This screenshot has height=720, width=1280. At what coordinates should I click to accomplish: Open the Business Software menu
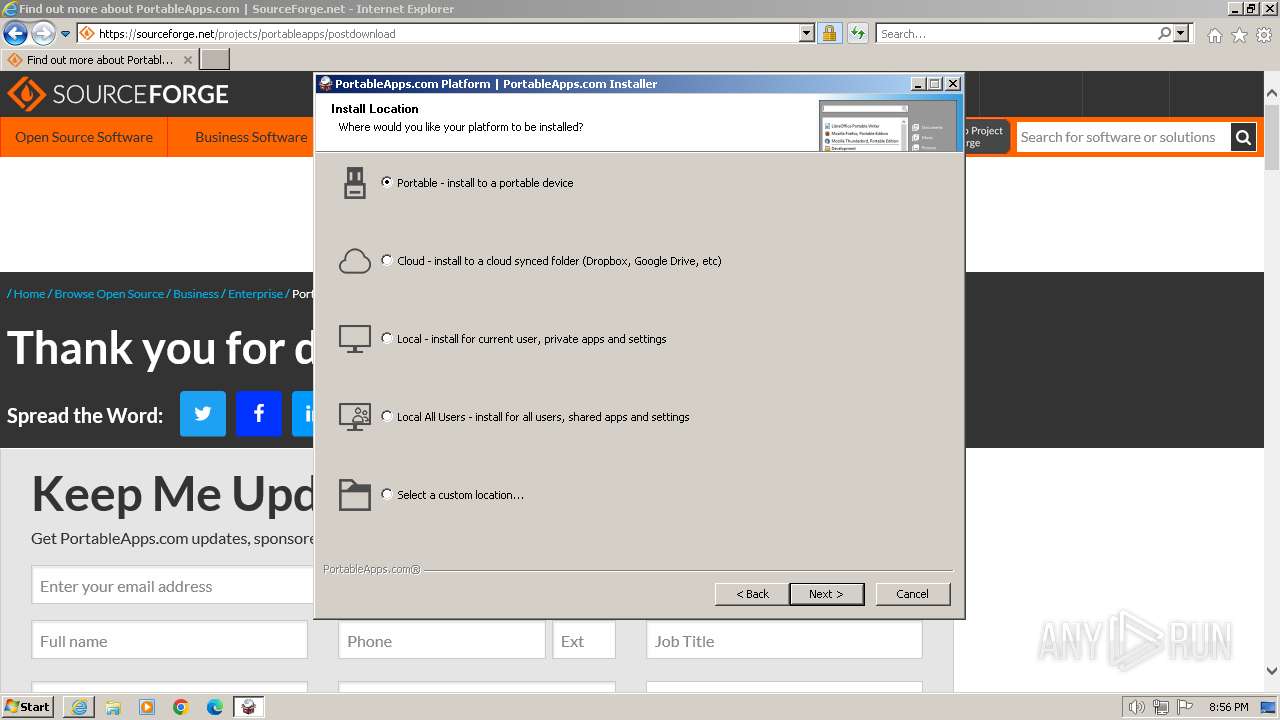point(251,137)
